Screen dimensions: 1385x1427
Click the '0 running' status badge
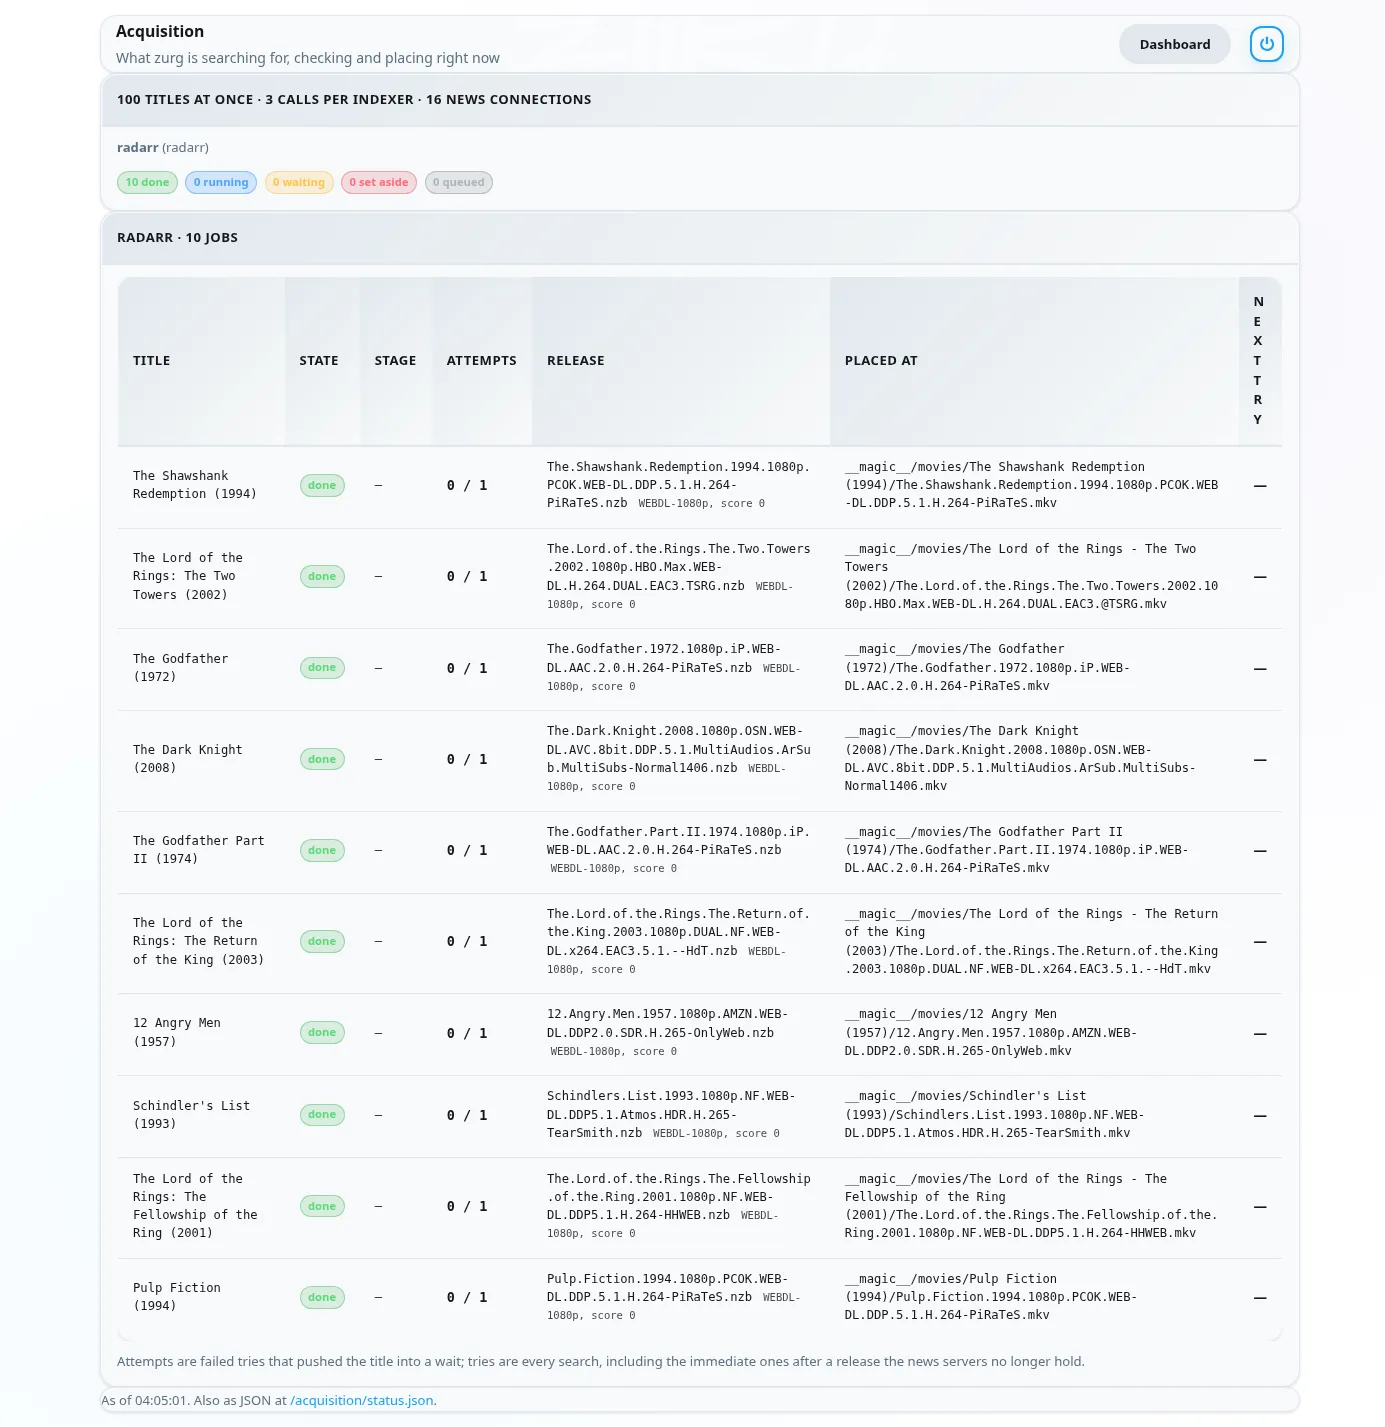tap(221, 182)
